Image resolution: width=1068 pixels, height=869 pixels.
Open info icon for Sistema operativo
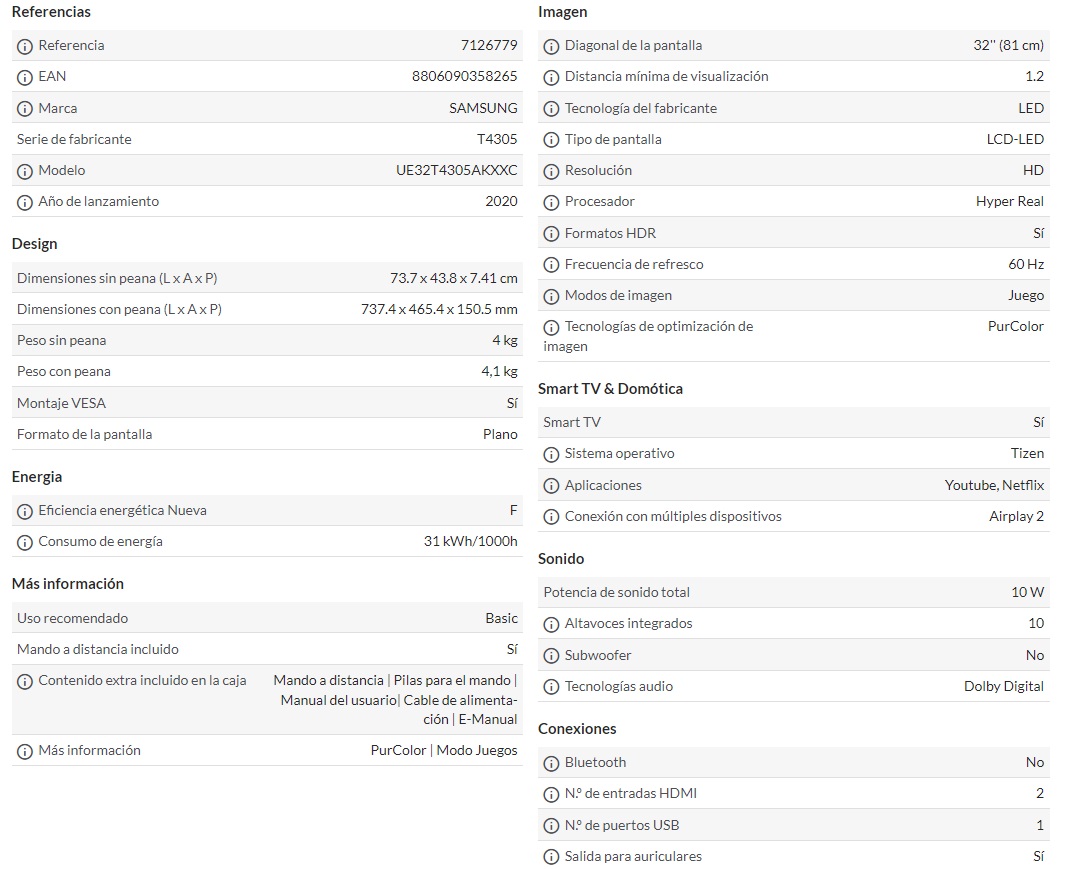pos(551,454)
